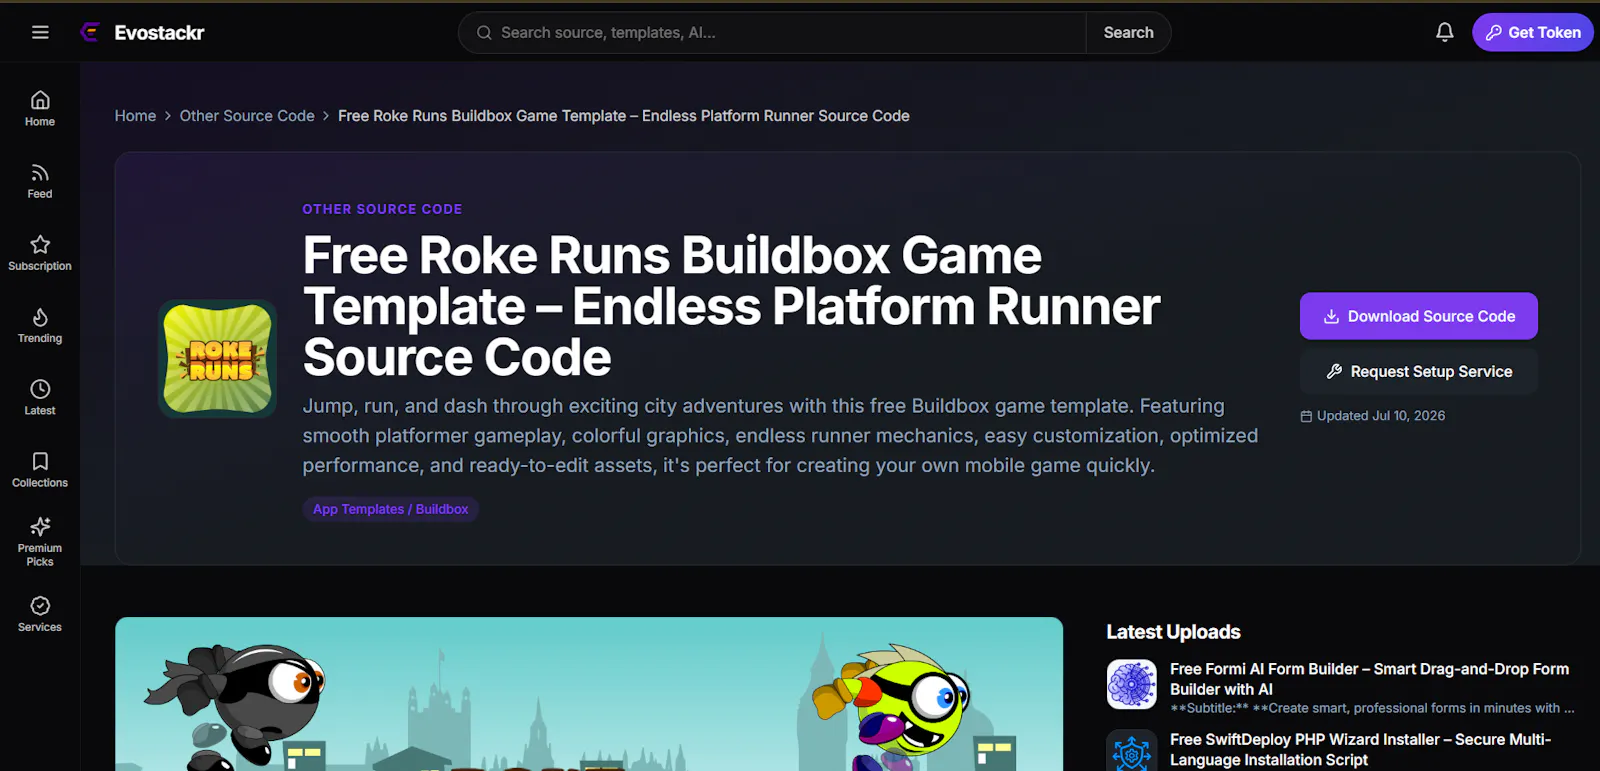Screen dimensions: 1600x771
Task: Click the App Templates / Buildbox tag
Action: (390, 509)
